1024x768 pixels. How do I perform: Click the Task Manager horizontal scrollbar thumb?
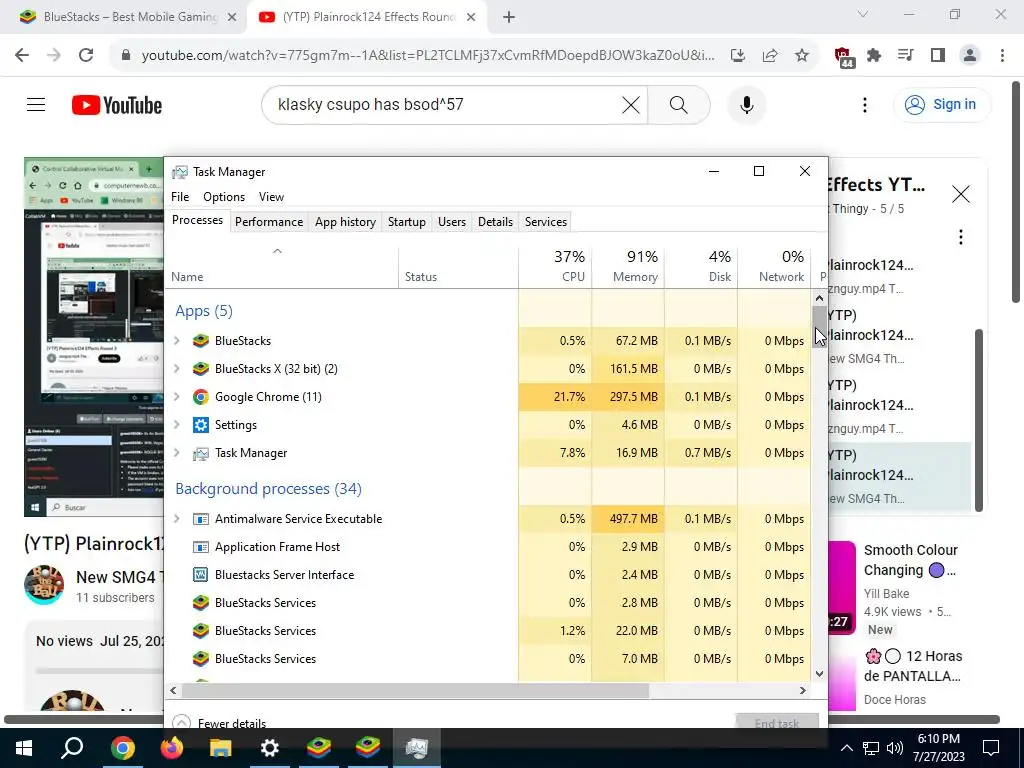(x=415, y=690)
